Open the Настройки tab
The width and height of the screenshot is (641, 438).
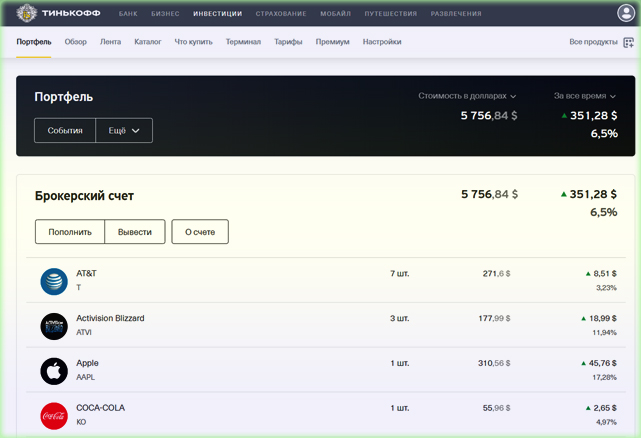click(382, 42)
